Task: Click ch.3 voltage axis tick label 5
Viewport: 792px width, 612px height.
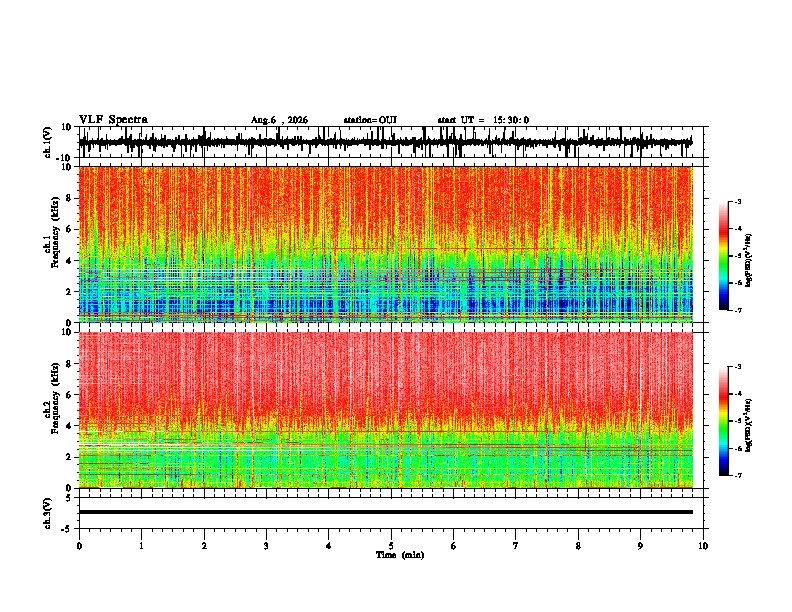Action: pos(69,498)
